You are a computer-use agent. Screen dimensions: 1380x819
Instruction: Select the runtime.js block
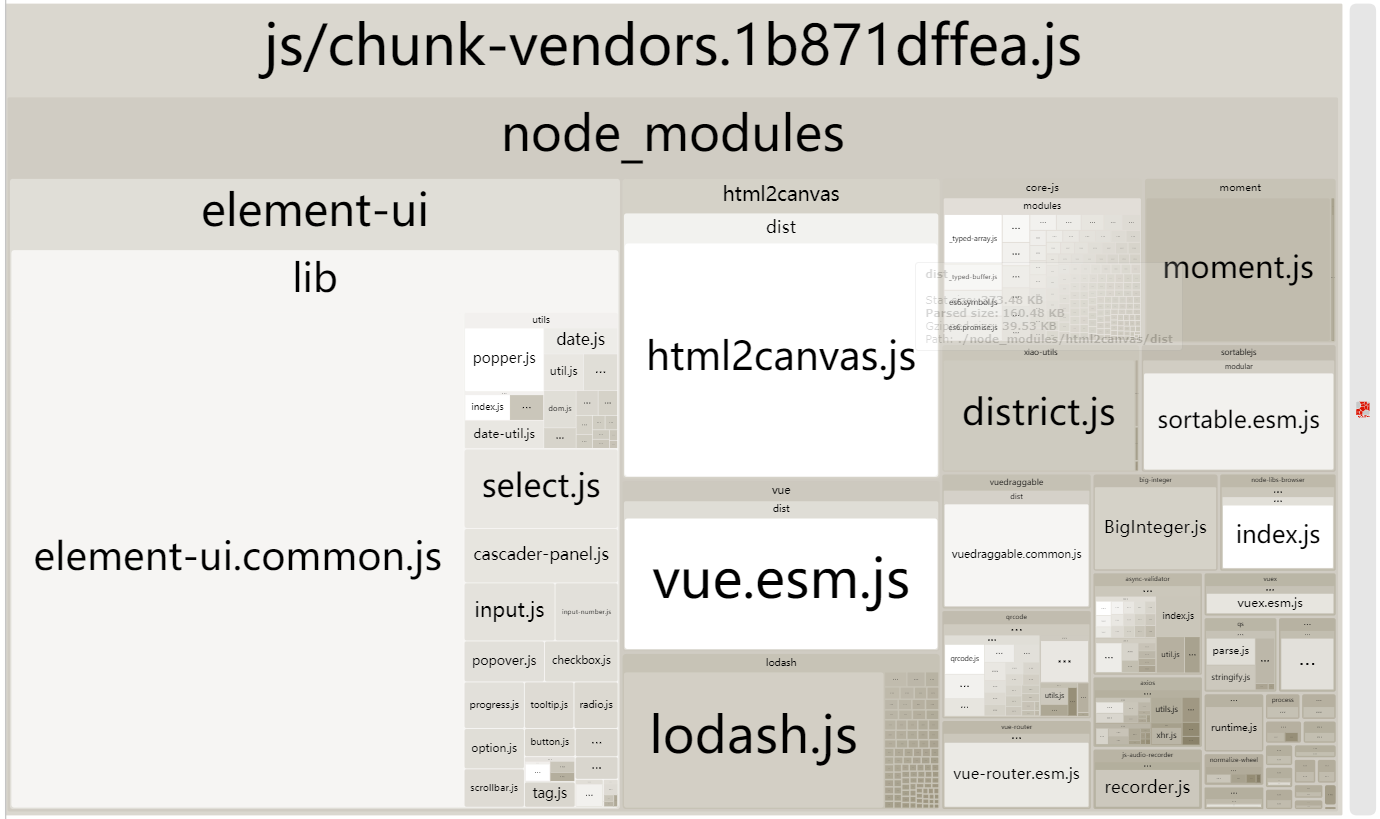1233,728
